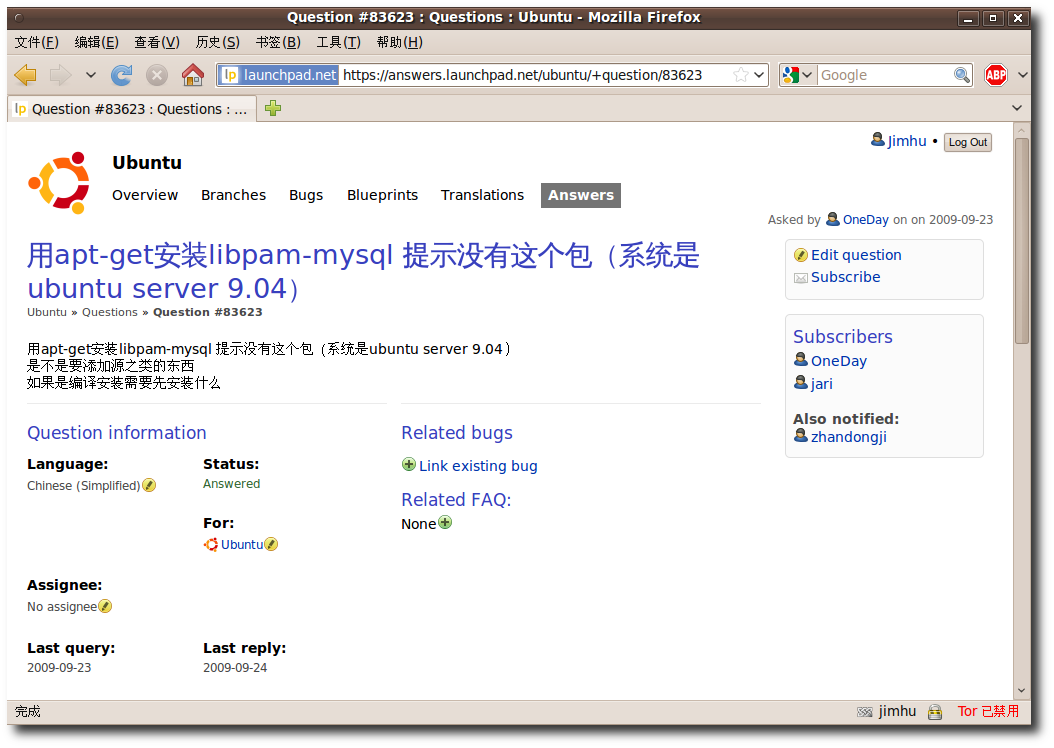1054x748 pixels.
Task: Open the Adblock Plus dropdown arrow
Action: pos(1022,75)
